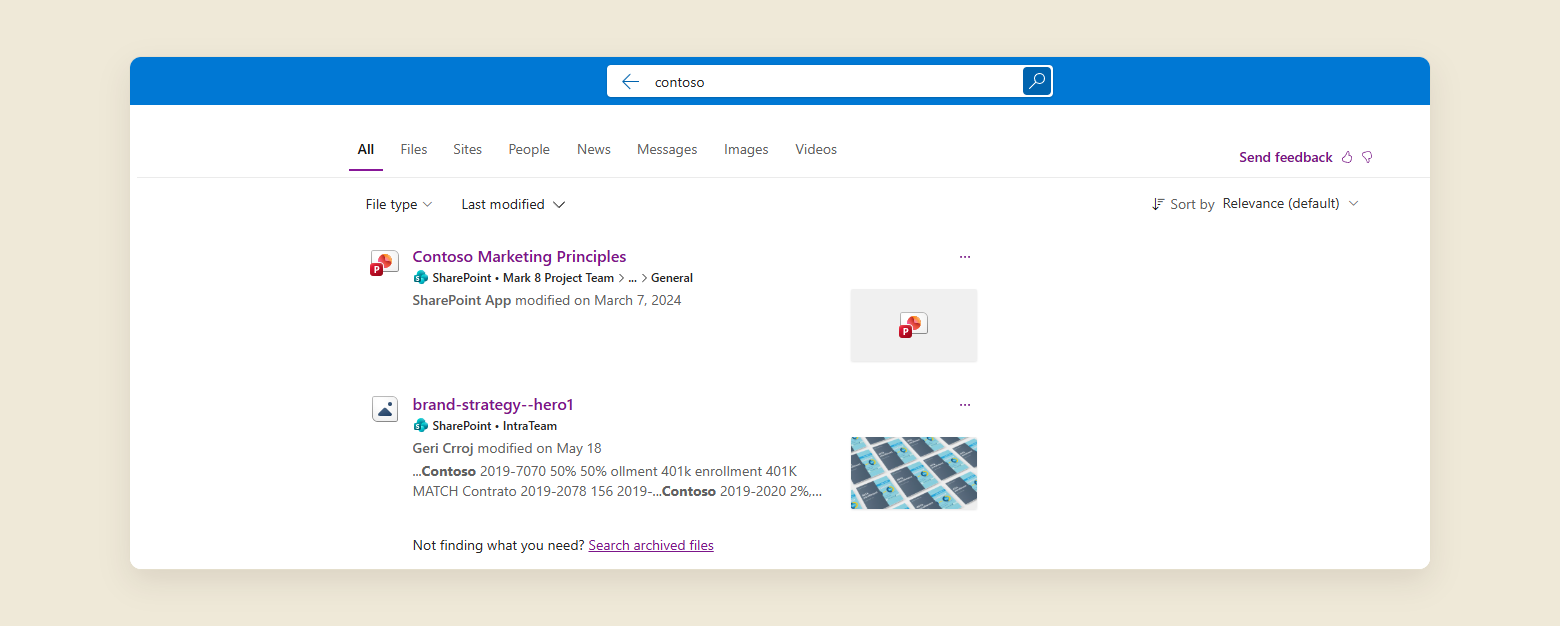Click the snippet text starting '...Contoso 2019-7070'

[617, 481]
